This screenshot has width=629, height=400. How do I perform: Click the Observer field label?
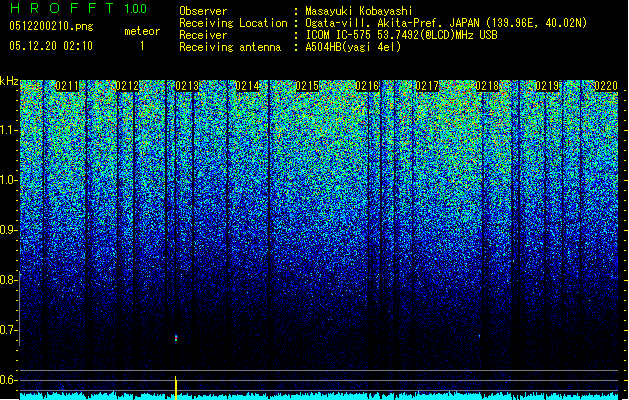[203, 11]
